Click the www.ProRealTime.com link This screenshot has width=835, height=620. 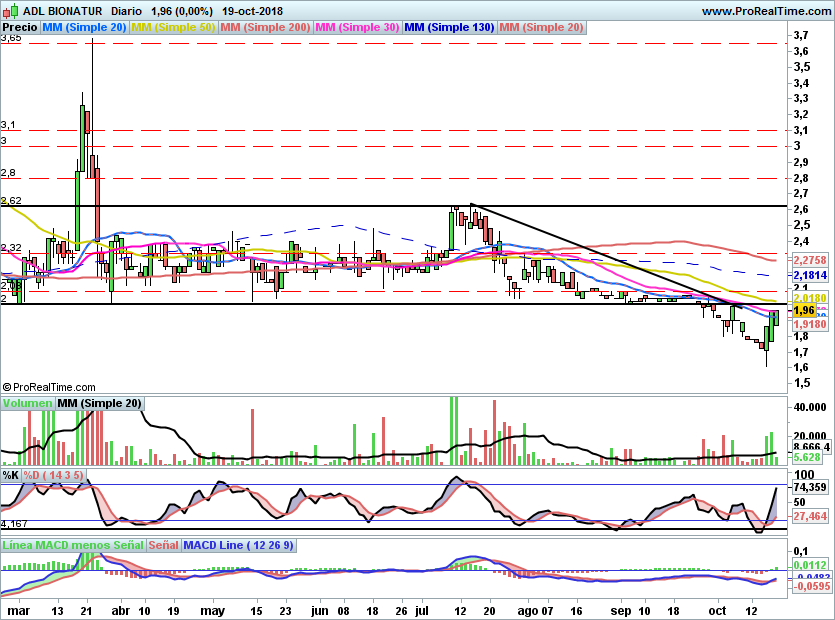[766, 11]
